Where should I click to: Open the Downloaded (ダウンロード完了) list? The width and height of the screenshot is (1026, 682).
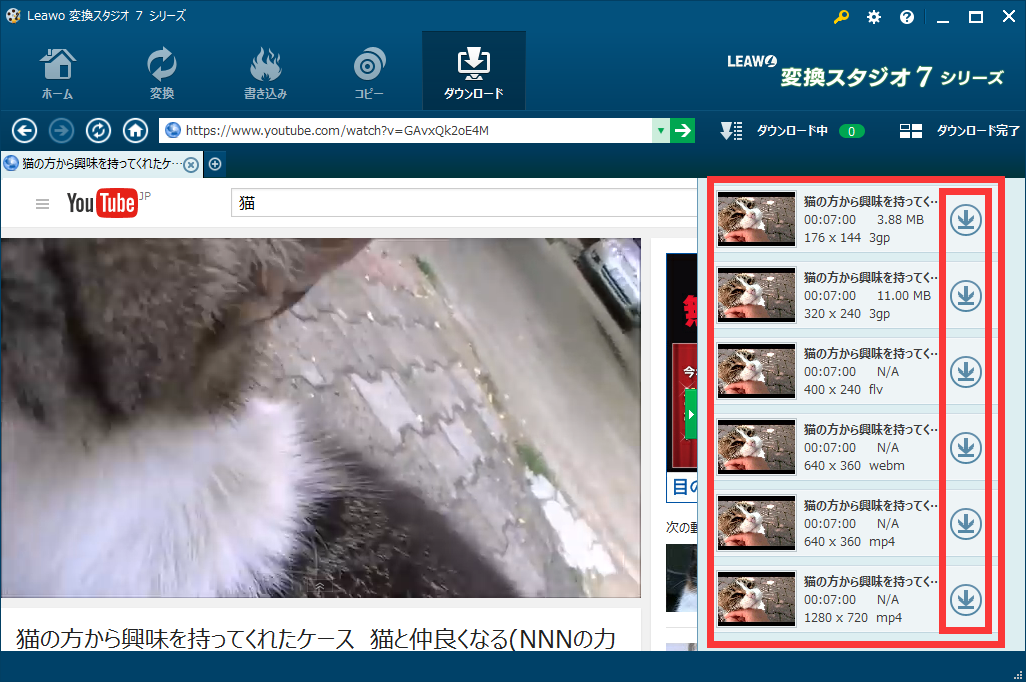click(x=960, y=131)
